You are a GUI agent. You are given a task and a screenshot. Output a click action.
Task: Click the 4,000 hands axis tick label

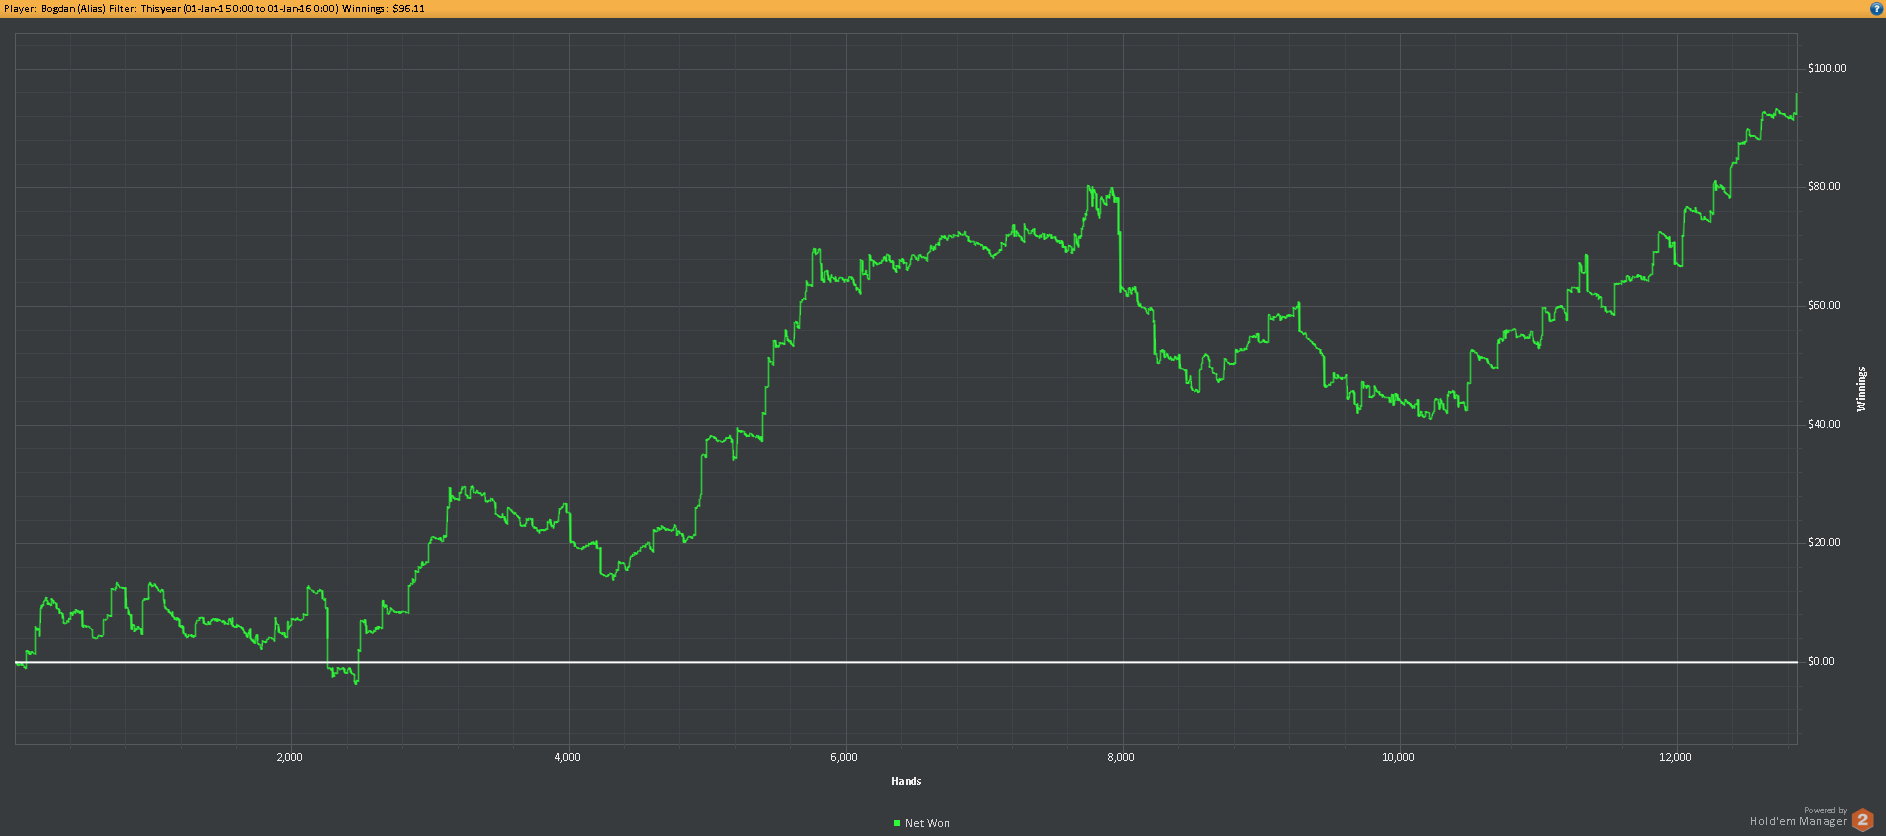click(567, 757)
